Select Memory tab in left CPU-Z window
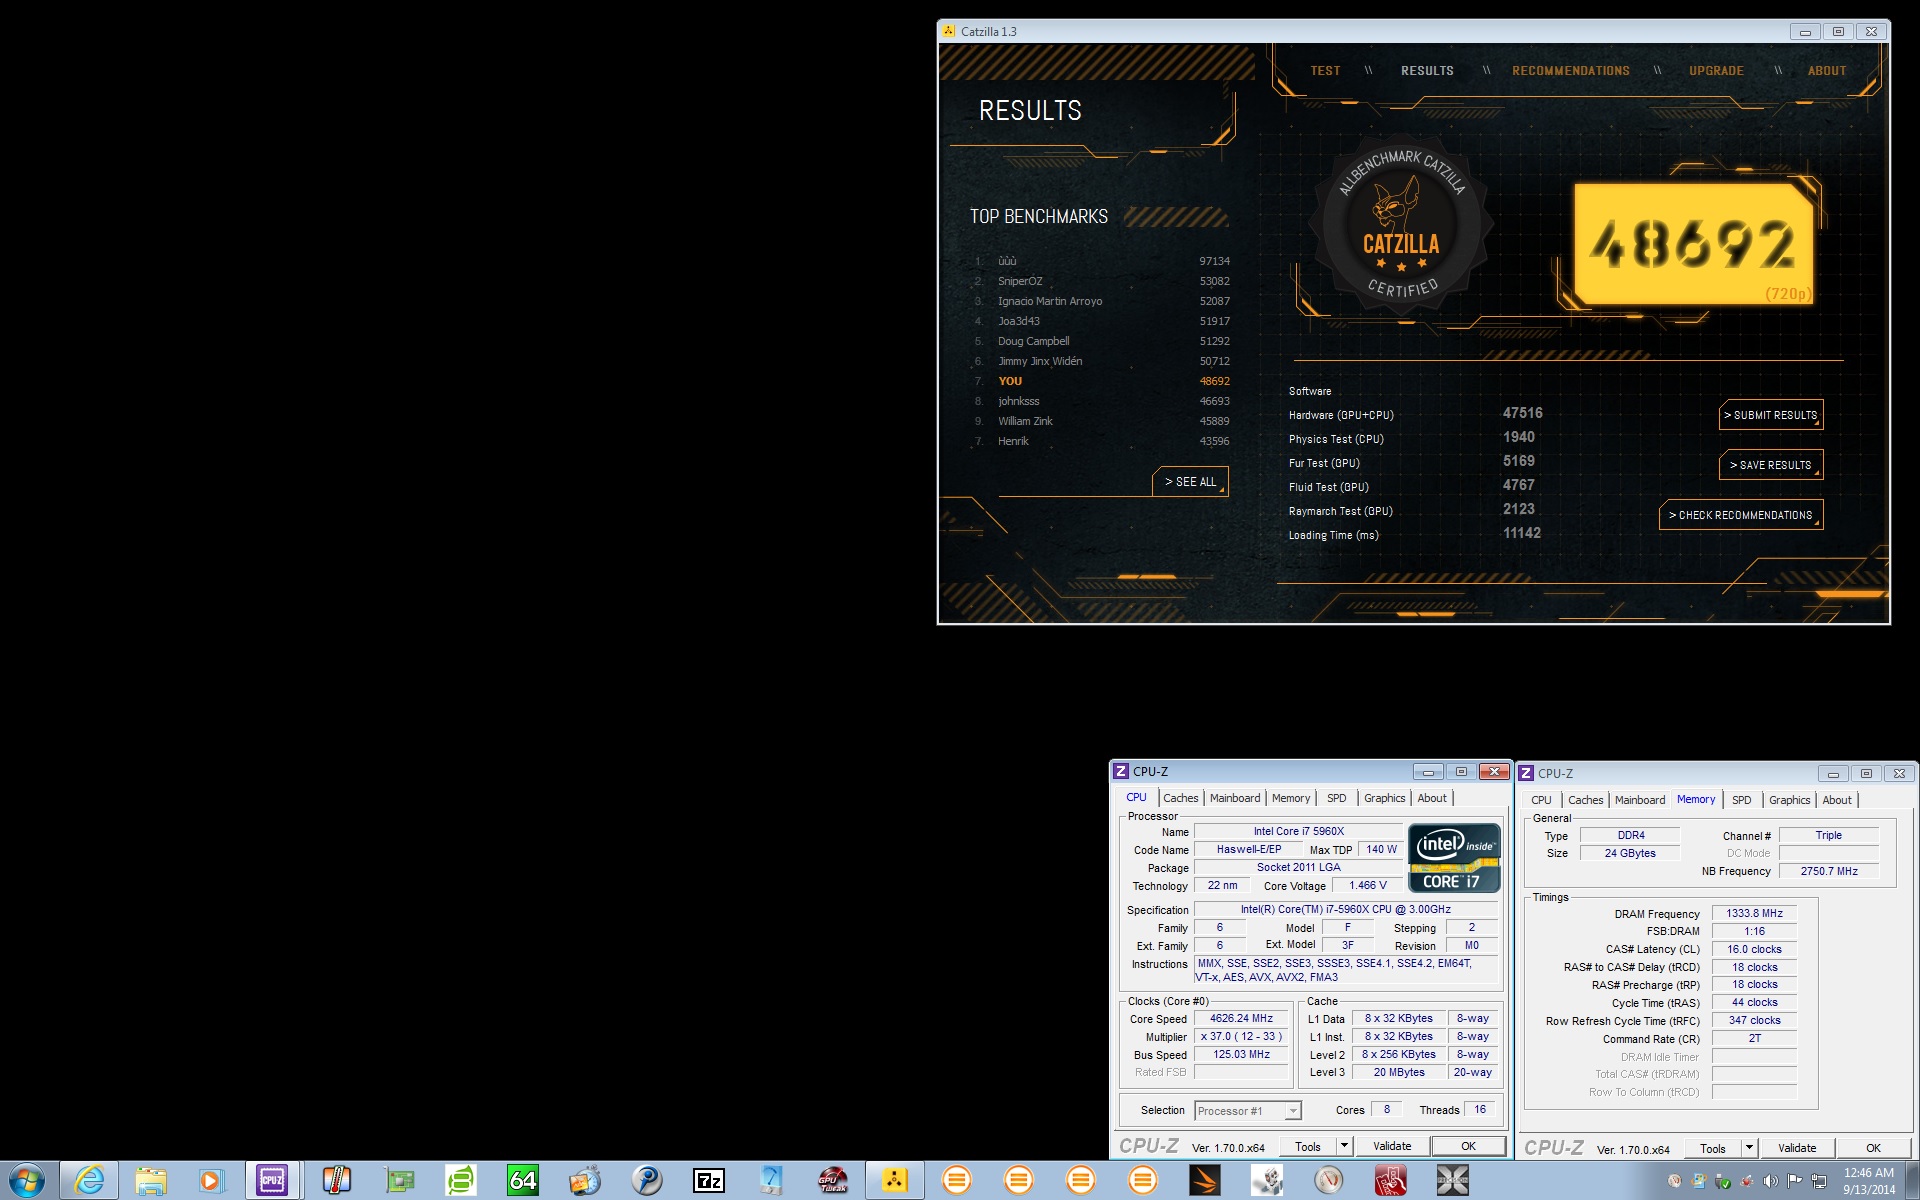The width and height of the screenshot is (1920, 1200). (1291, 798)
